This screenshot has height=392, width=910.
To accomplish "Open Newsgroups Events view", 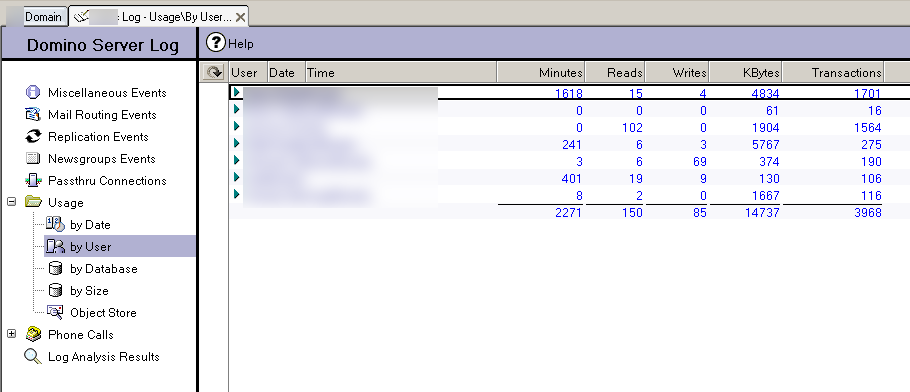I will pos(102,159).
